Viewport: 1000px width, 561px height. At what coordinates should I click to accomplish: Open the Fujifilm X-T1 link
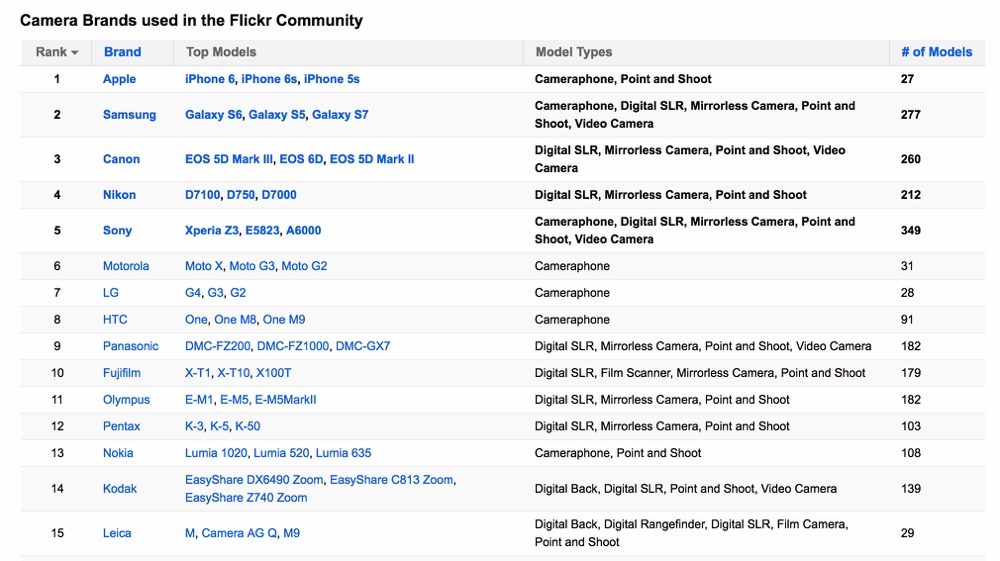coord(198,374)
